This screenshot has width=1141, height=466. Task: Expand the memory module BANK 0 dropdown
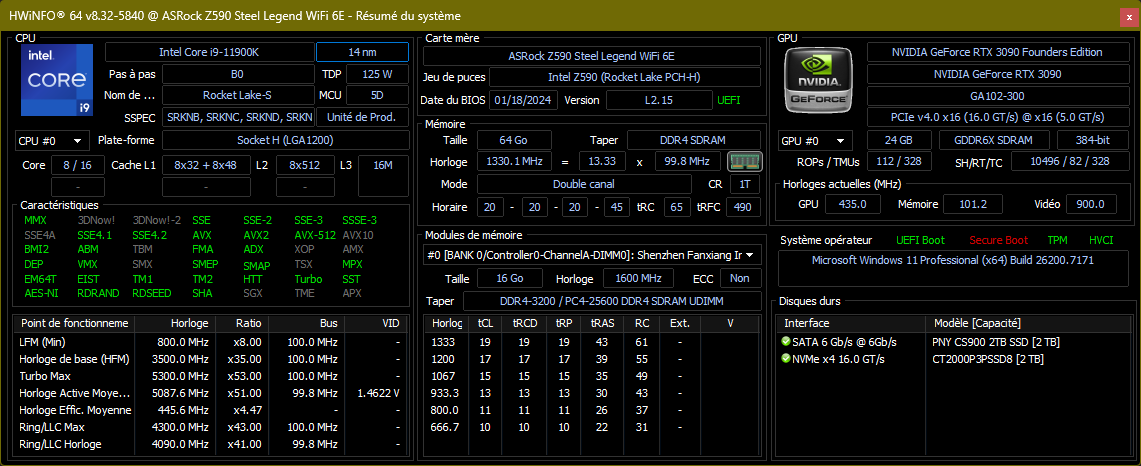(592, 255)
